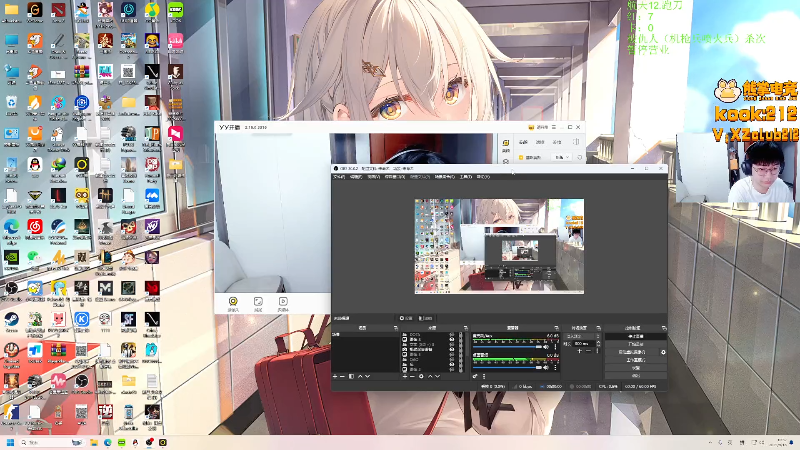
Task: Click the Windows taskbar search box
Action: 51,442
